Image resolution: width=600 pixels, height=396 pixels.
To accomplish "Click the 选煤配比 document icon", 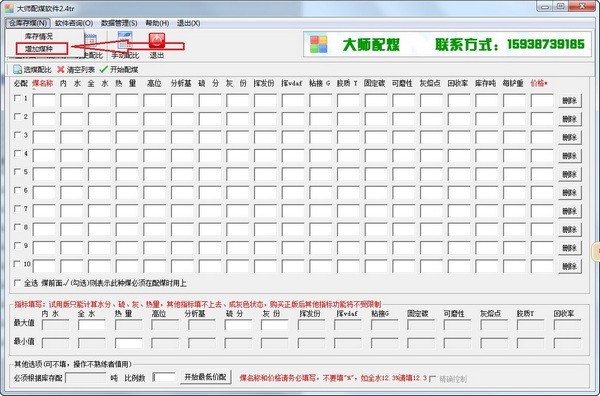I will click(18, 69).
